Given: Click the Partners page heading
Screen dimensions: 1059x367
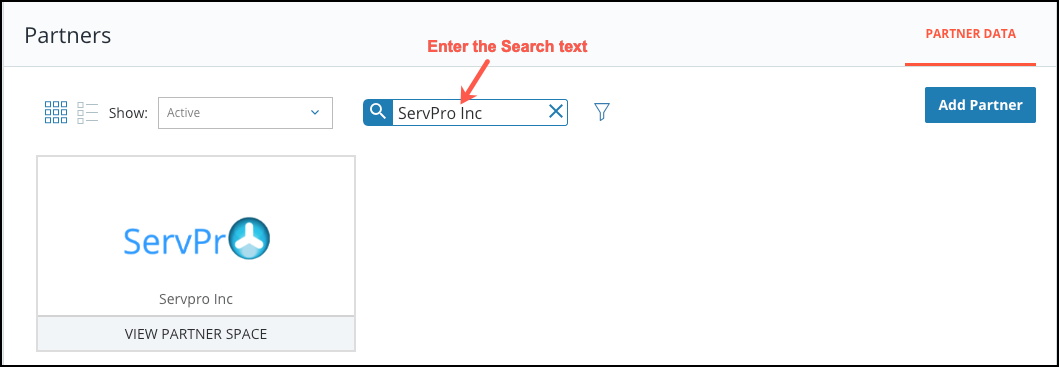Looking at the screenshot, I should 68,35.
